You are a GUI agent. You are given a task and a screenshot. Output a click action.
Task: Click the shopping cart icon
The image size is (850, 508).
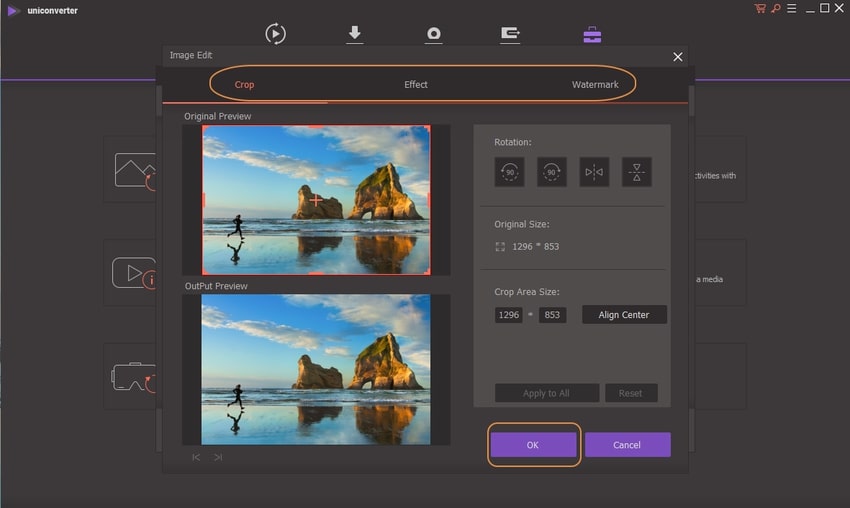[760, 9]
